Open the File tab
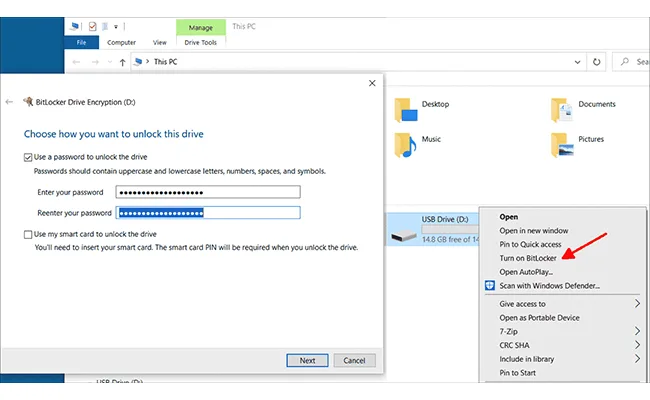 pyautogui.click(x=81, y=42)
